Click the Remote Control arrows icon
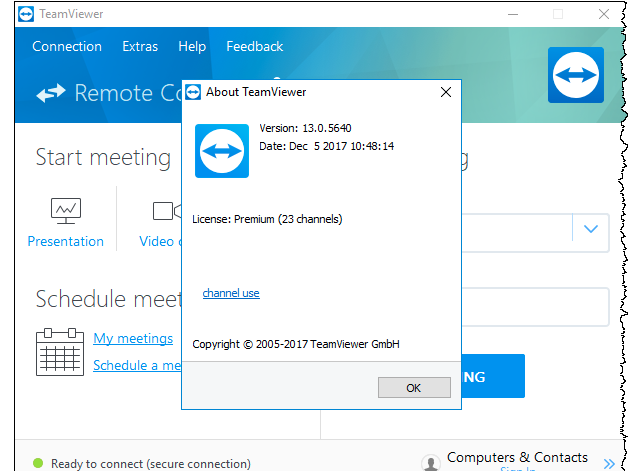The image size is (642, 471). coord(50,93)
